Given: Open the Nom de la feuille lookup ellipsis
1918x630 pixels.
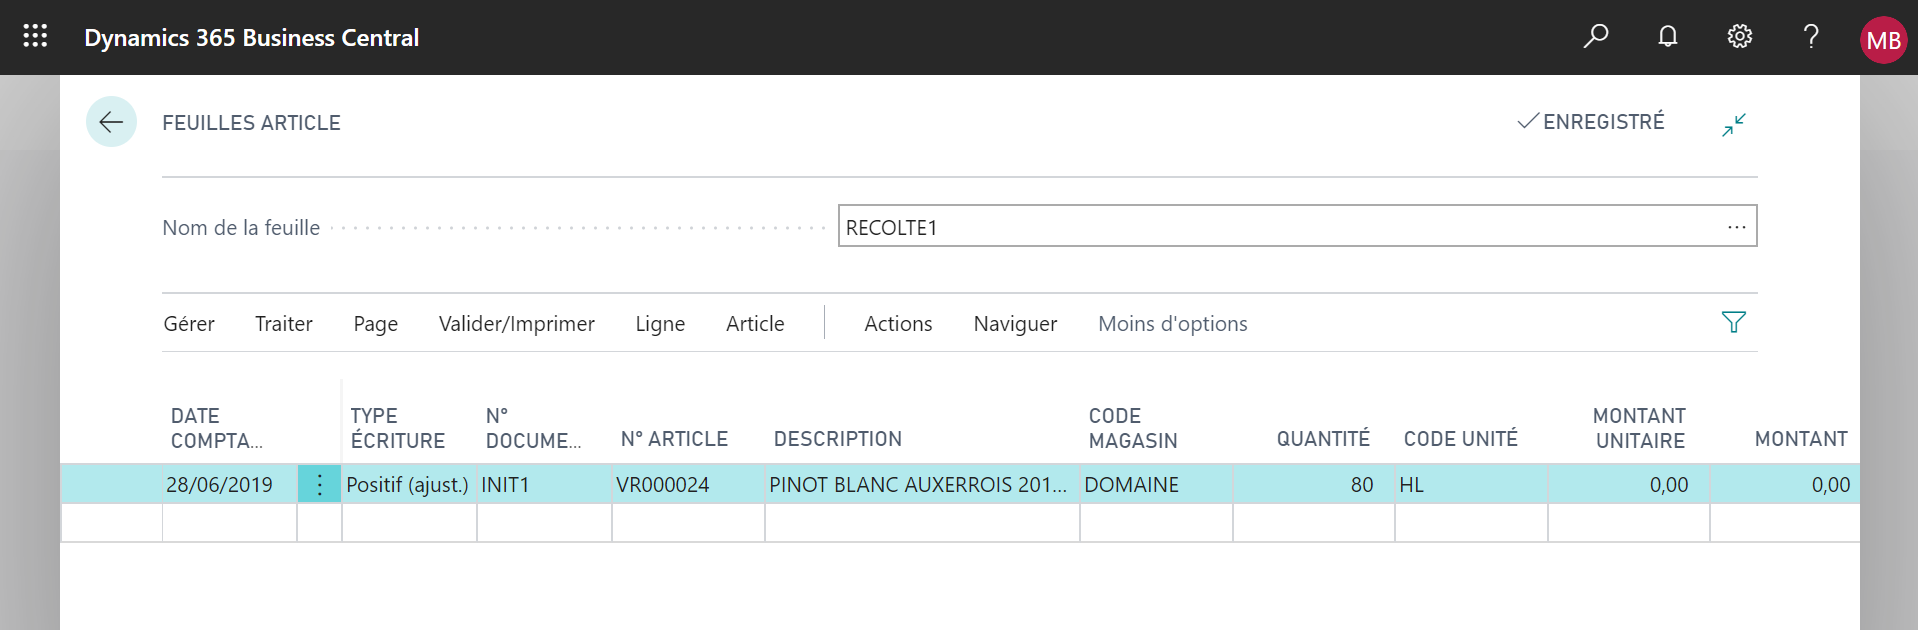Looking at the screenshot, I should (1737, 227).
